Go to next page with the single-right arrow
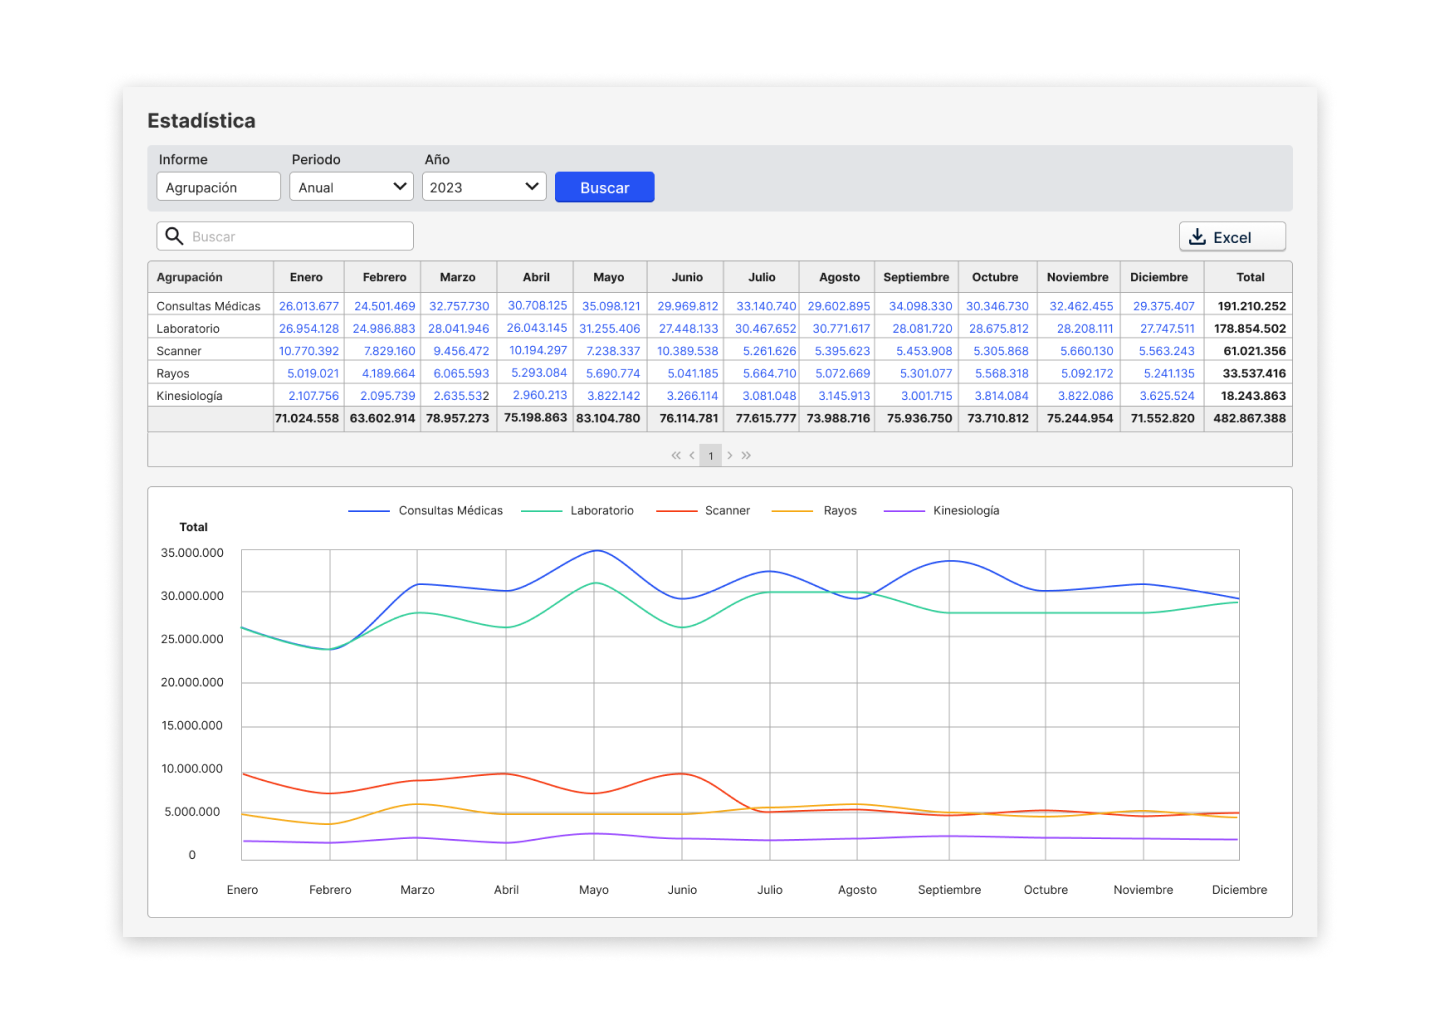Image resolution: width=1440 pixels, height=1024 pixels. coord(730,456)
